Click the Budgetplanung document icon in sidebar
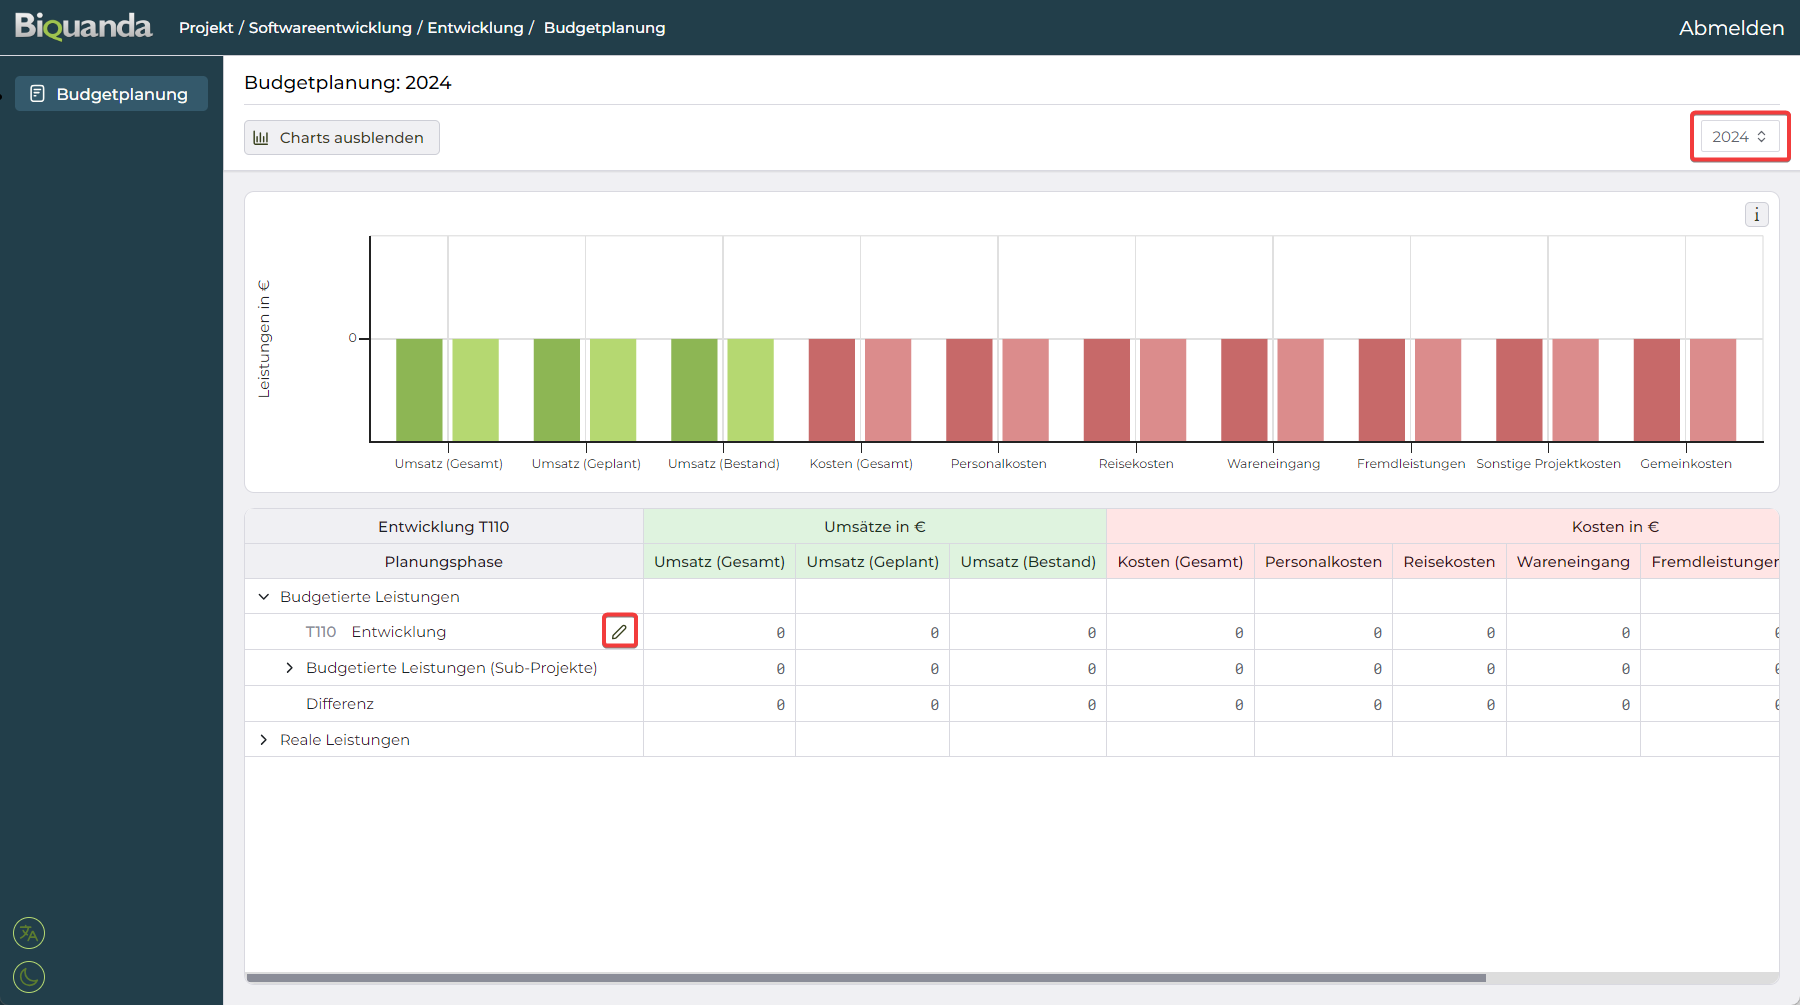 pos(38,94)
